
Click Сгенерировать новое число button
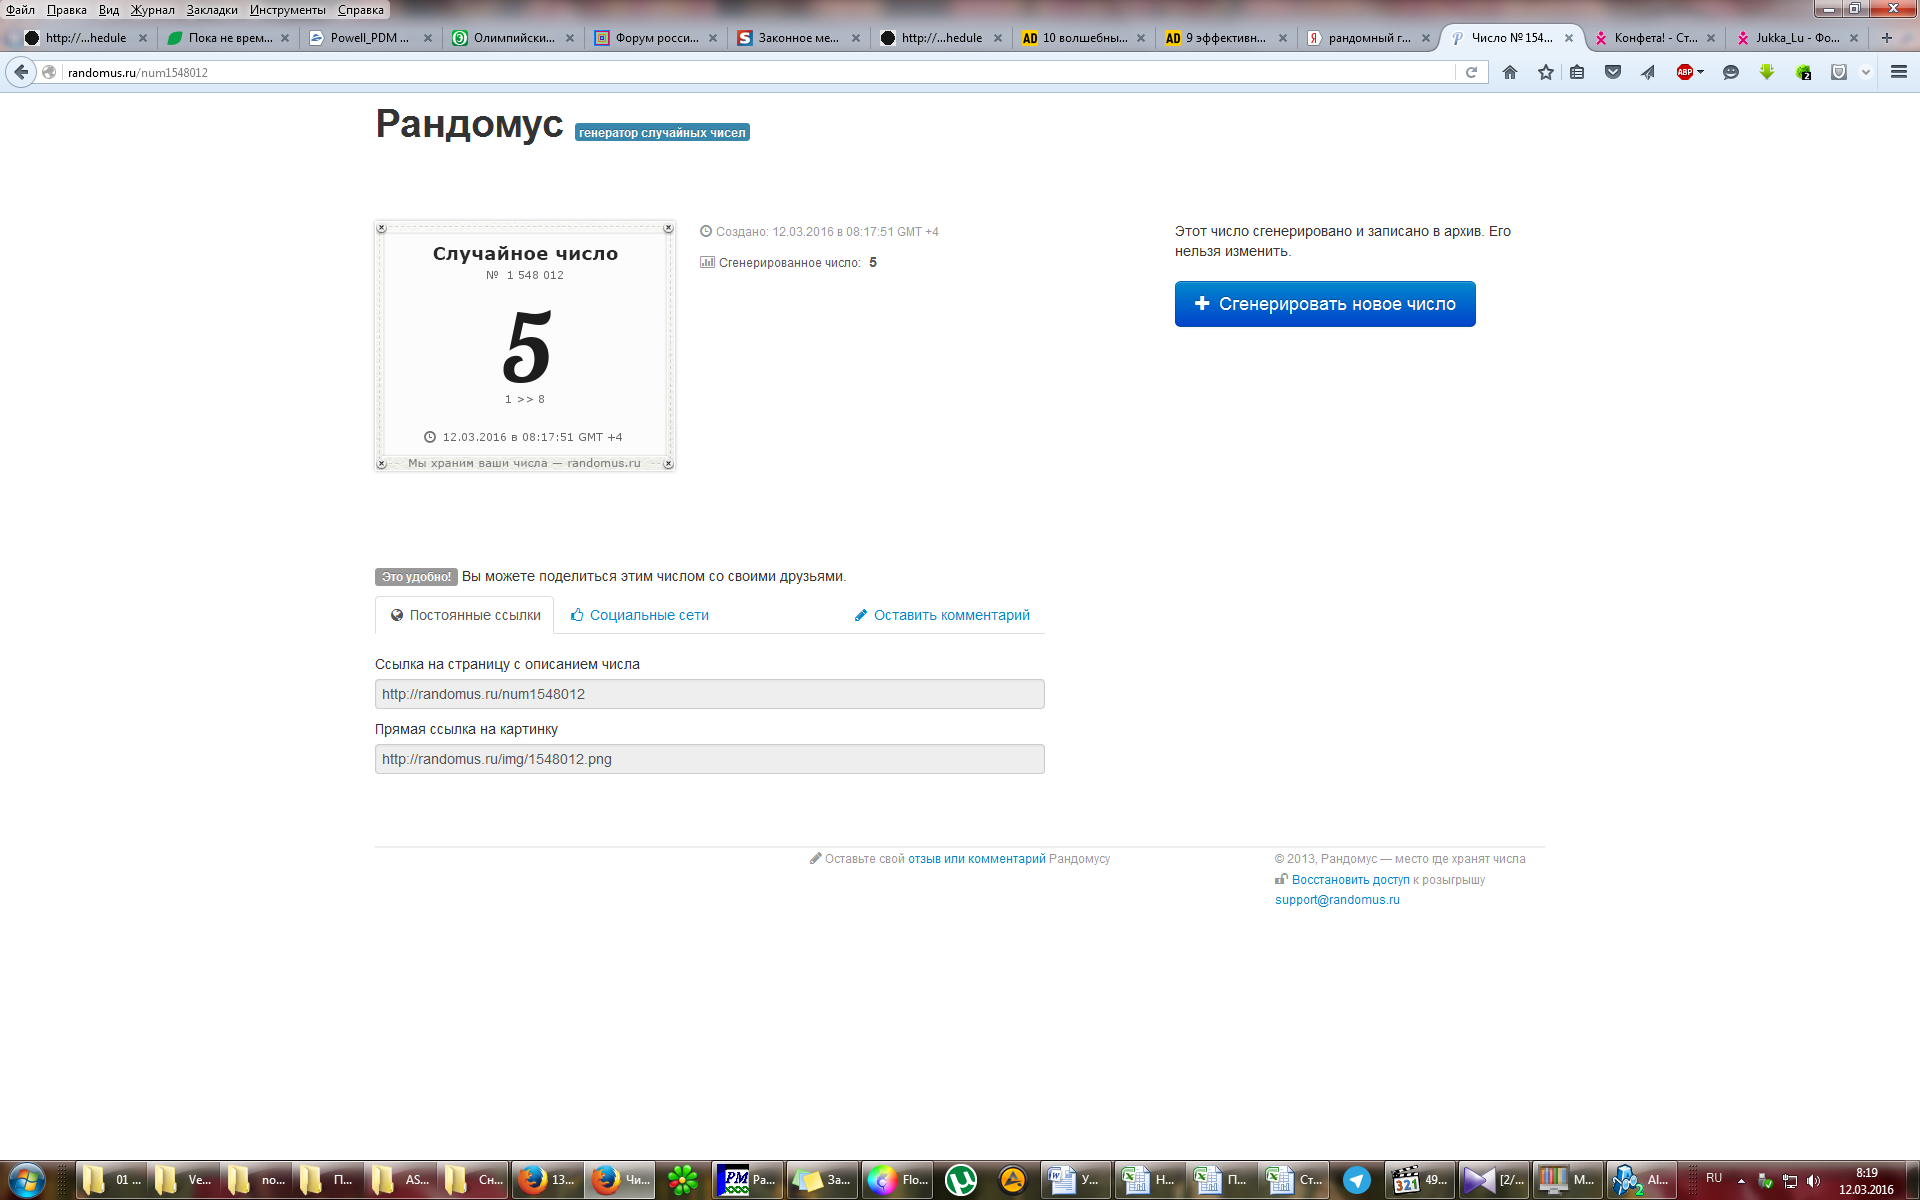[x=1324, y=304]
